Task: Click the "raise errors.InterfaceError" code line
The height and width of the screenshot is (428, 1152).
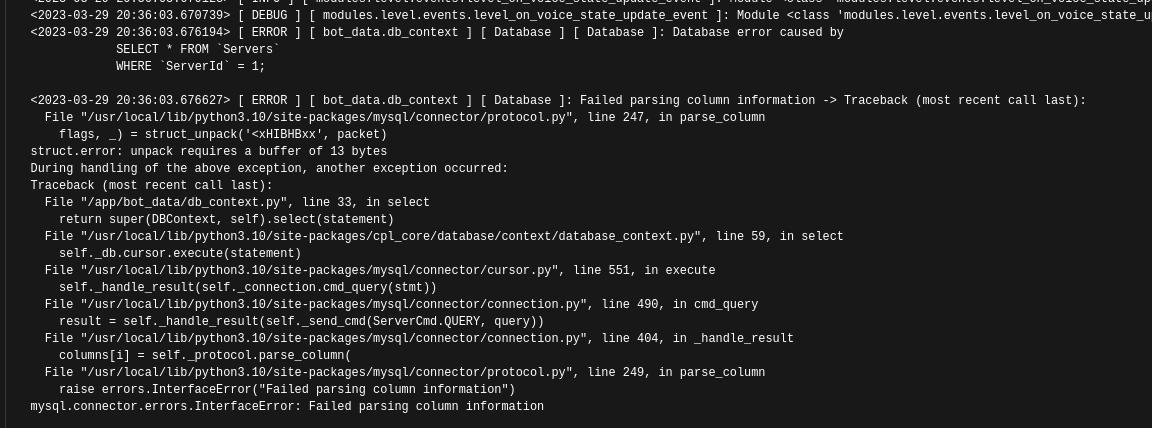Action: 287,389
